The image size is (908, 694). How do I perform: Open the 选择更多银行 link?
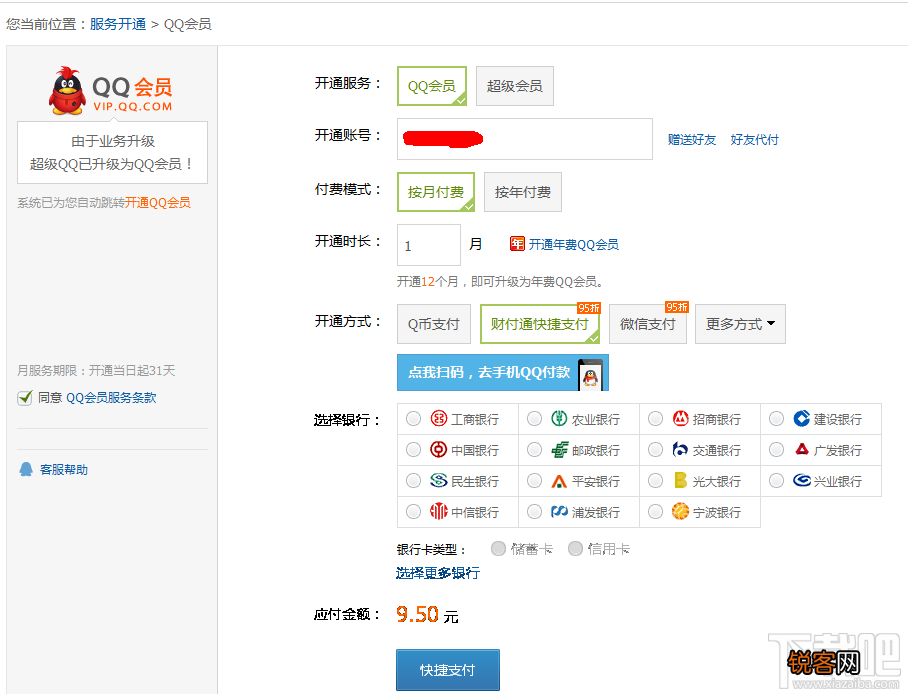(x=438, y=573)
